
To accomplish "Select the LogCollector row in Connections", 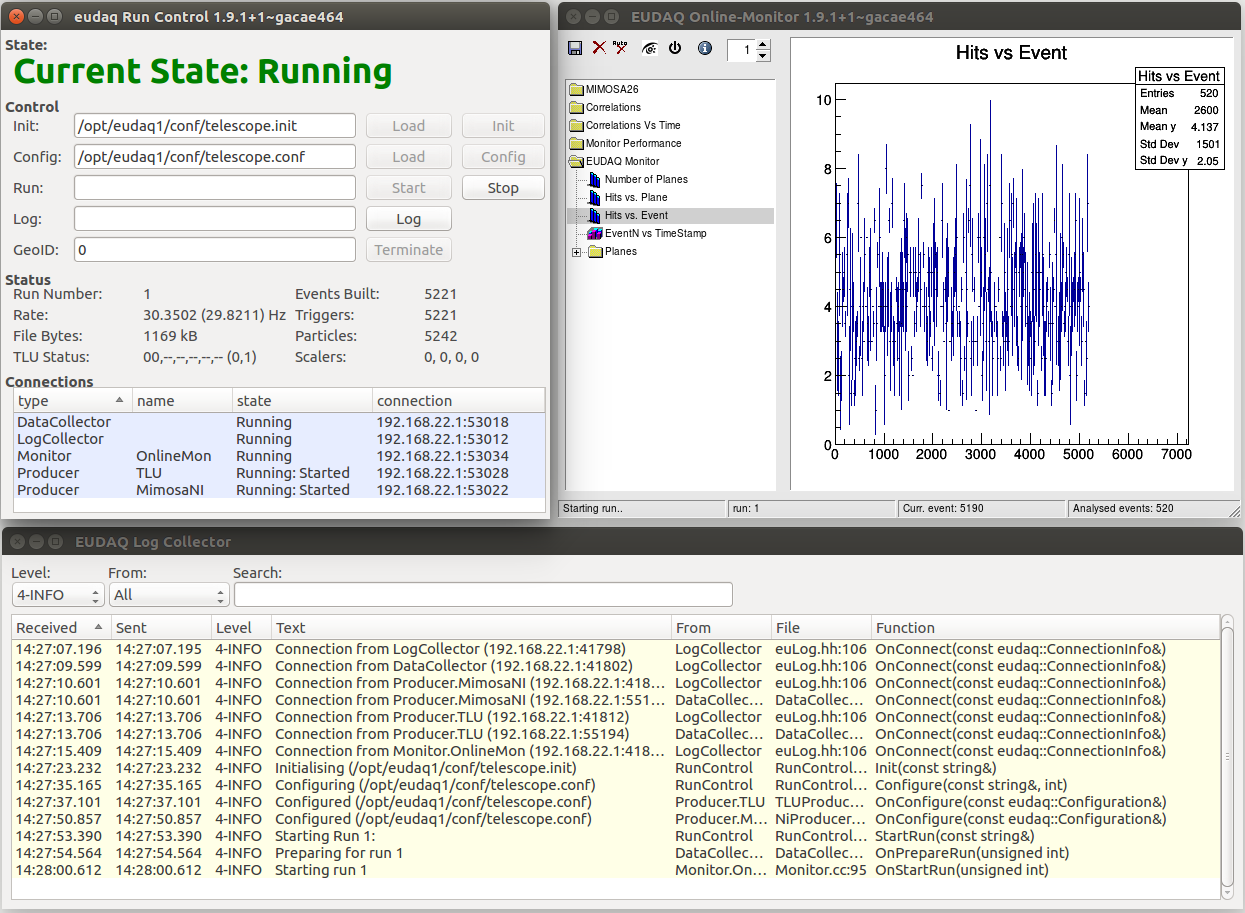I will (280, 439).
